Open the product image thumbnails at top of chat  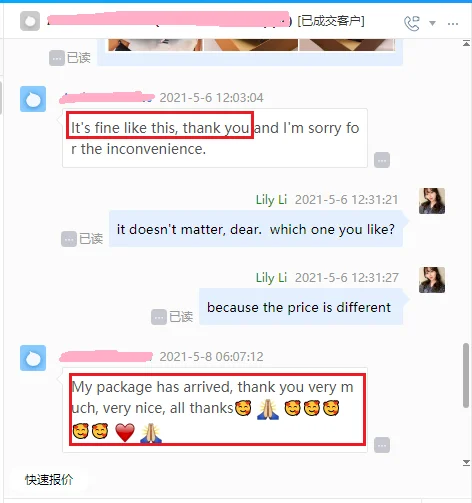[x=252, y=45]
